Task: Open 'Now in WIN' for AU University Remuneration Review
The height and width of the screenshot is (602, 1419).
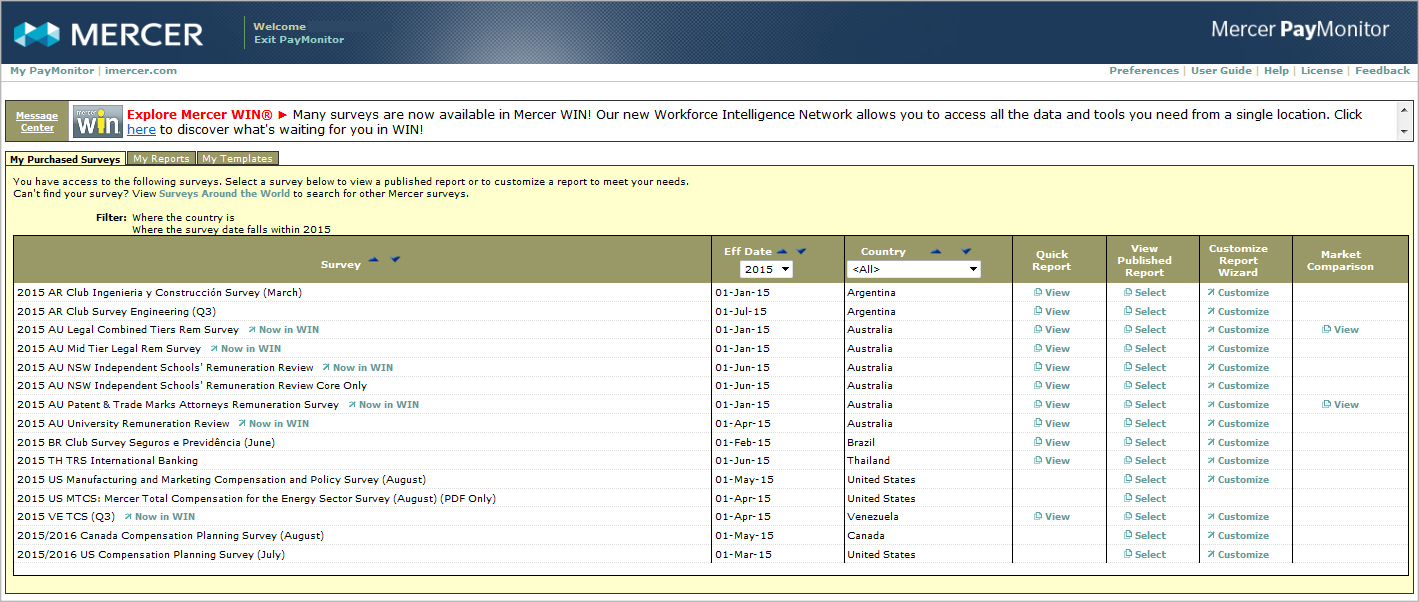Action: (x=273, y=424)
